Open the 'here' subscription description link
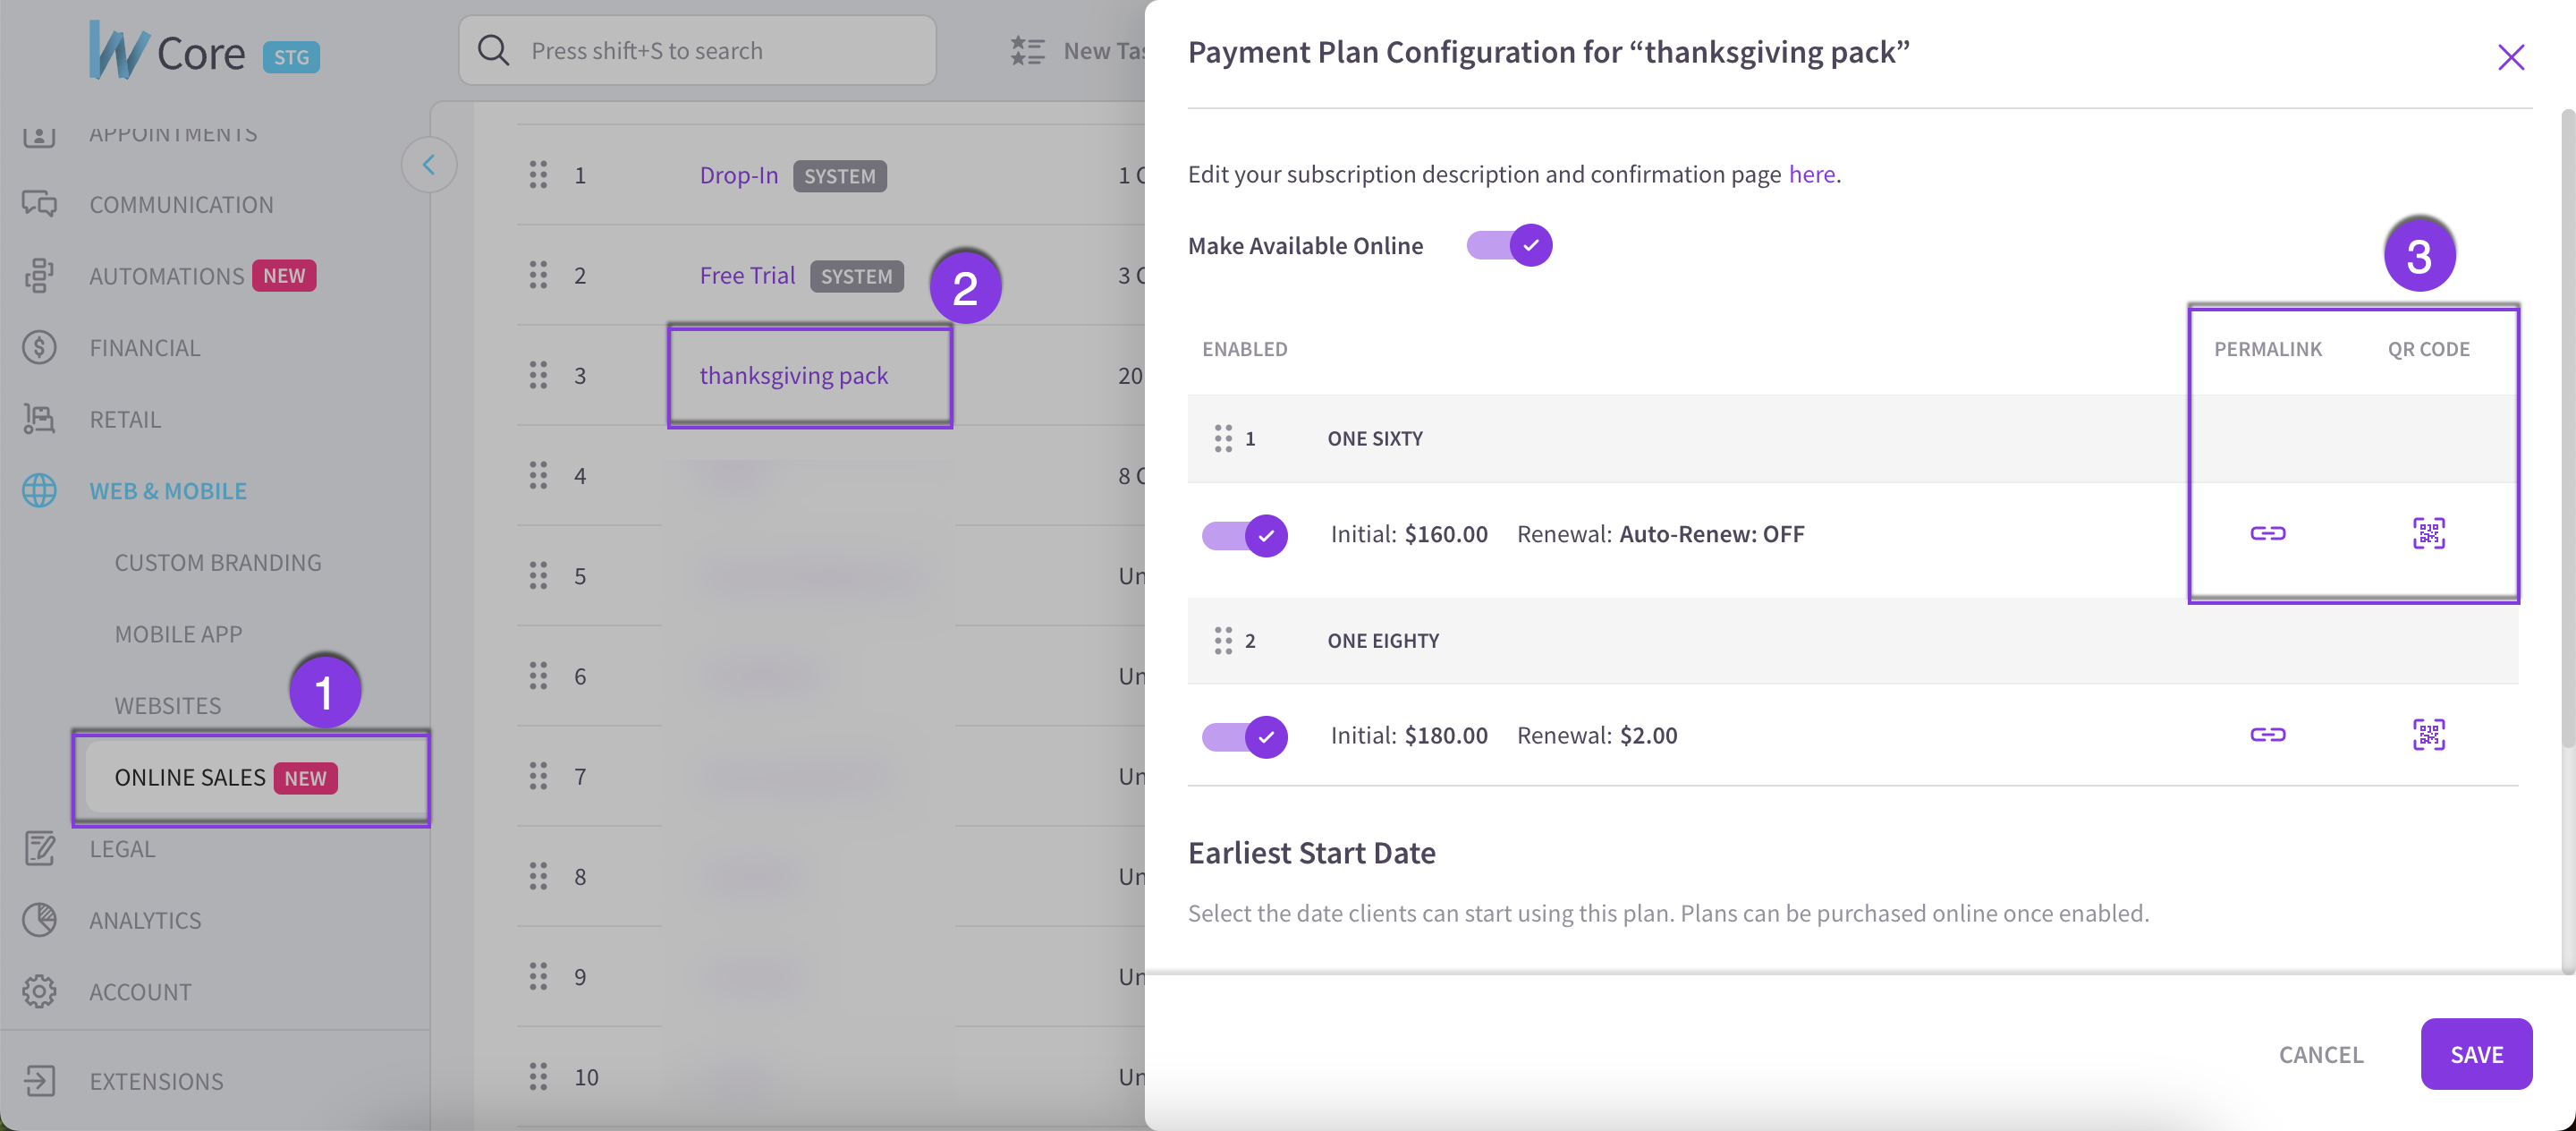The width and height of the screenshot is (2576, 1131). point(1811,174)
